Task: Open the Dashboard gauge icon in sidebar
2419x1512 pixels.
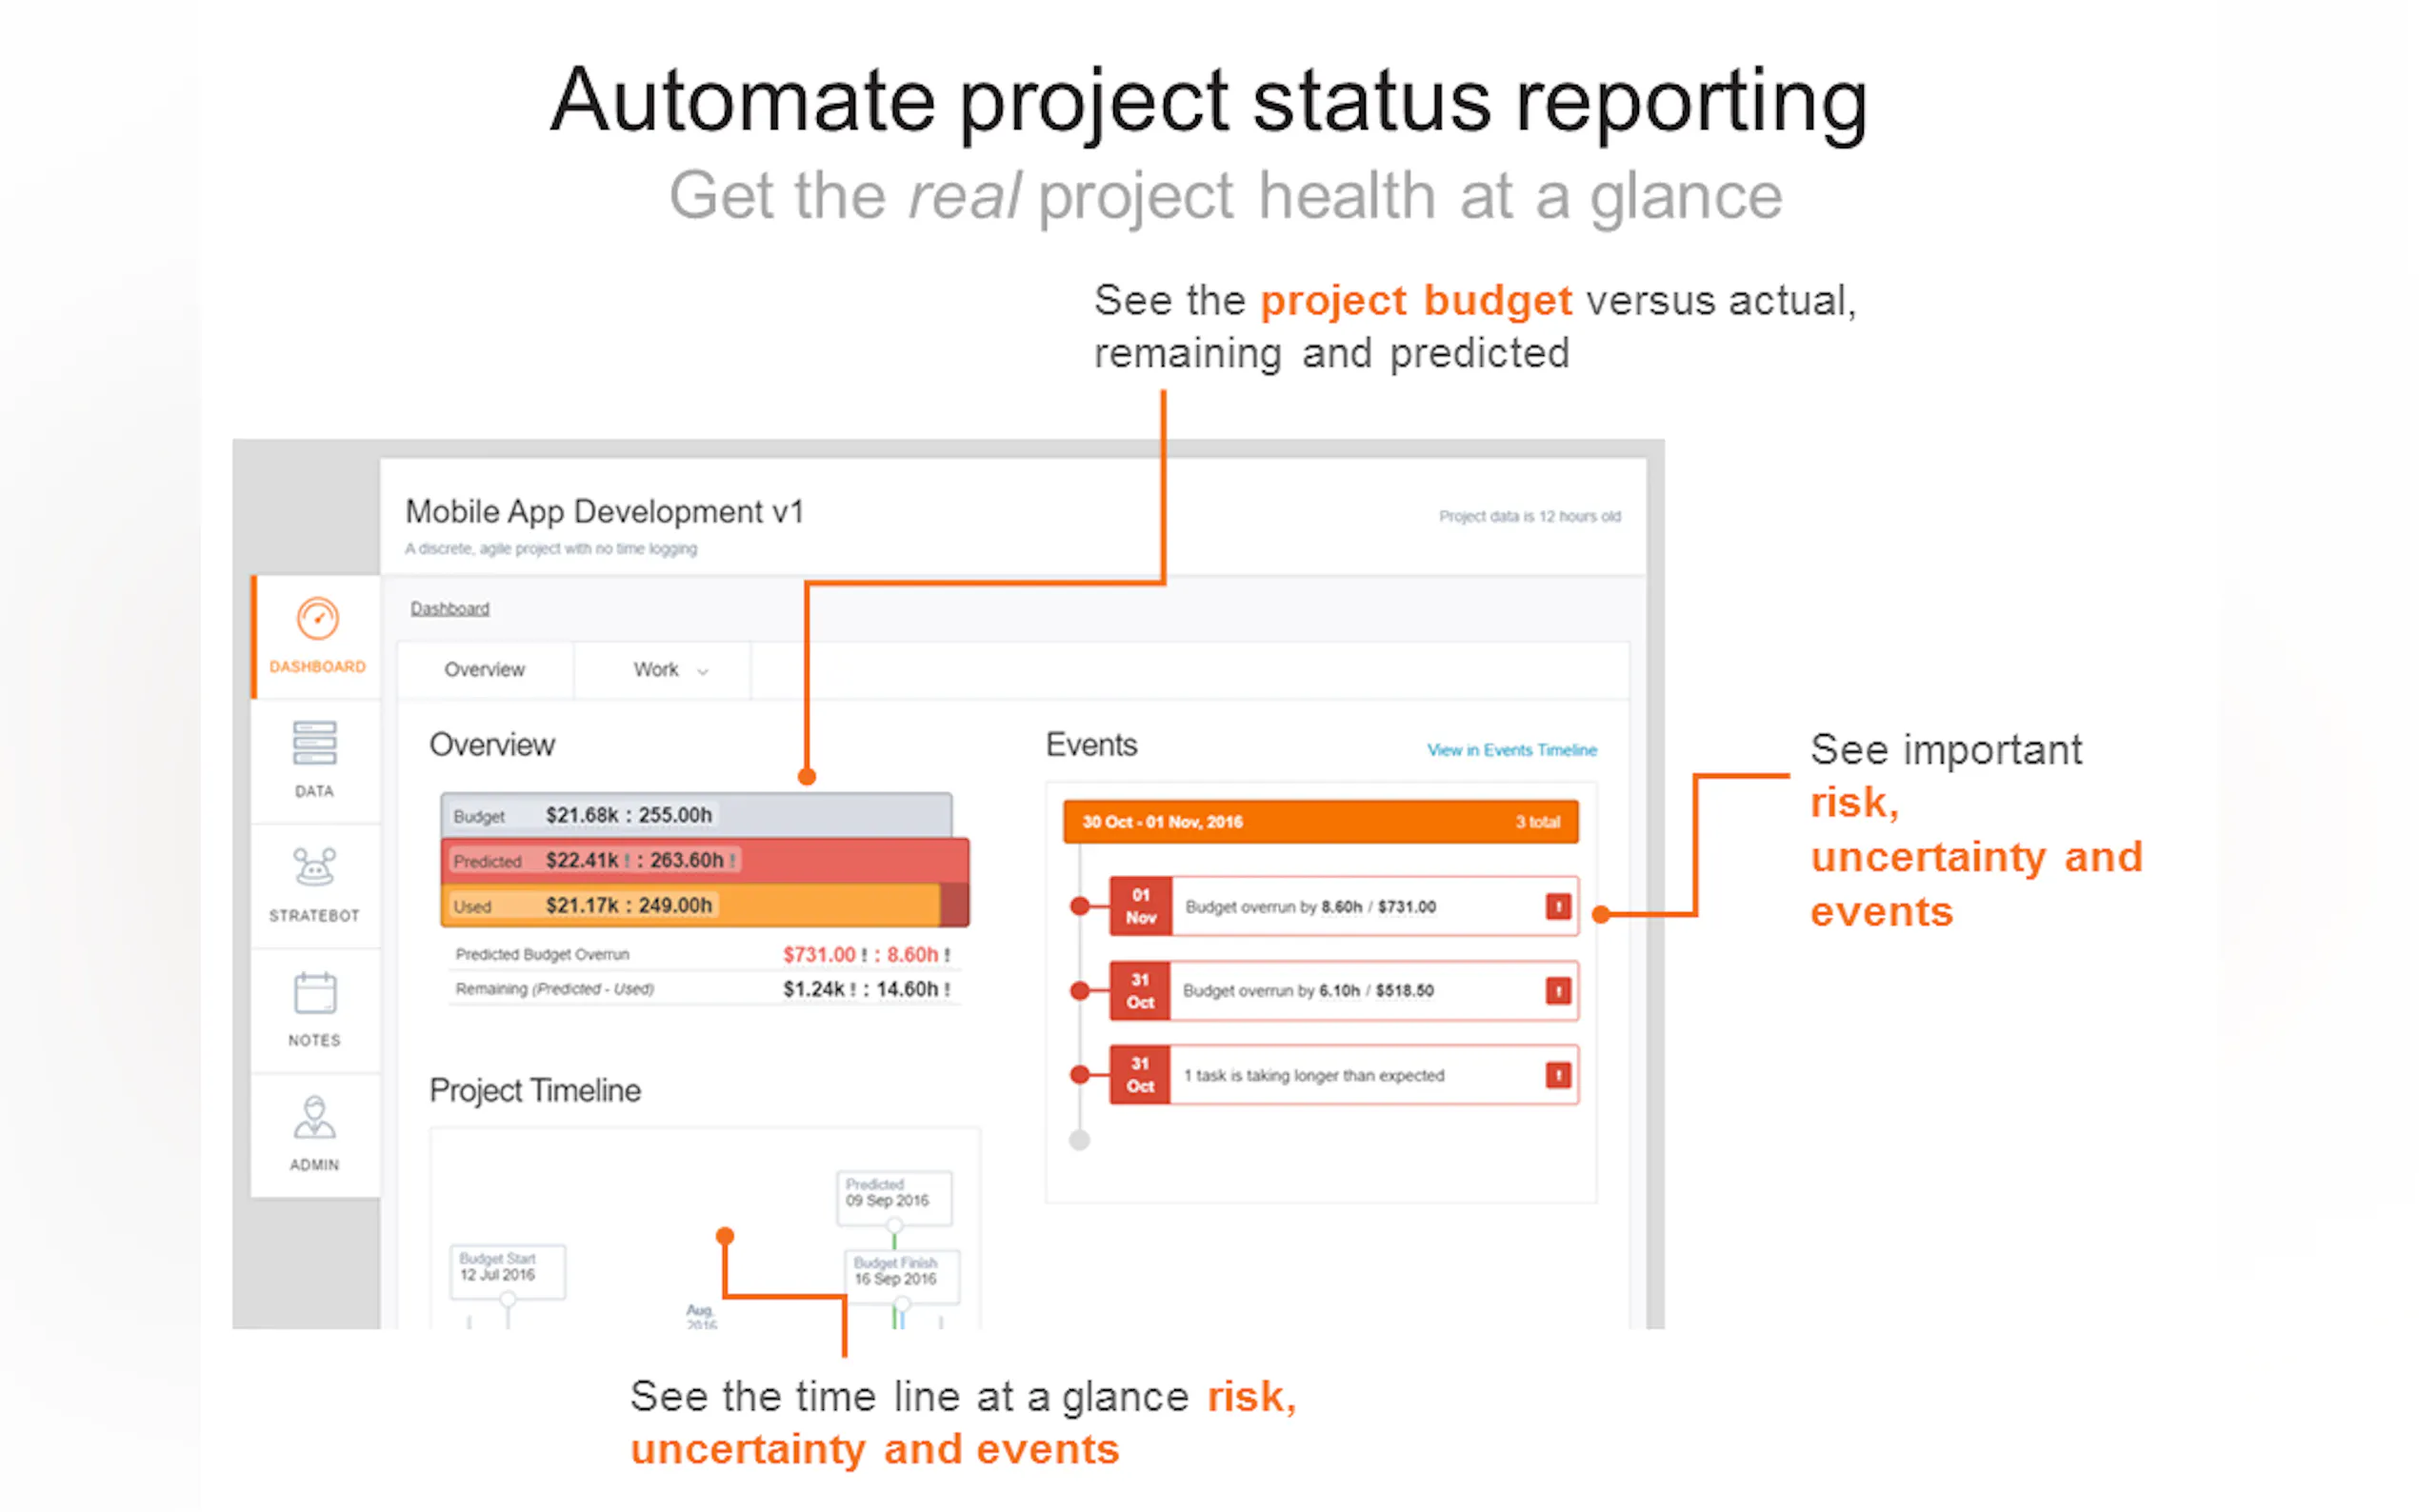Action: [x=317, y=619]
